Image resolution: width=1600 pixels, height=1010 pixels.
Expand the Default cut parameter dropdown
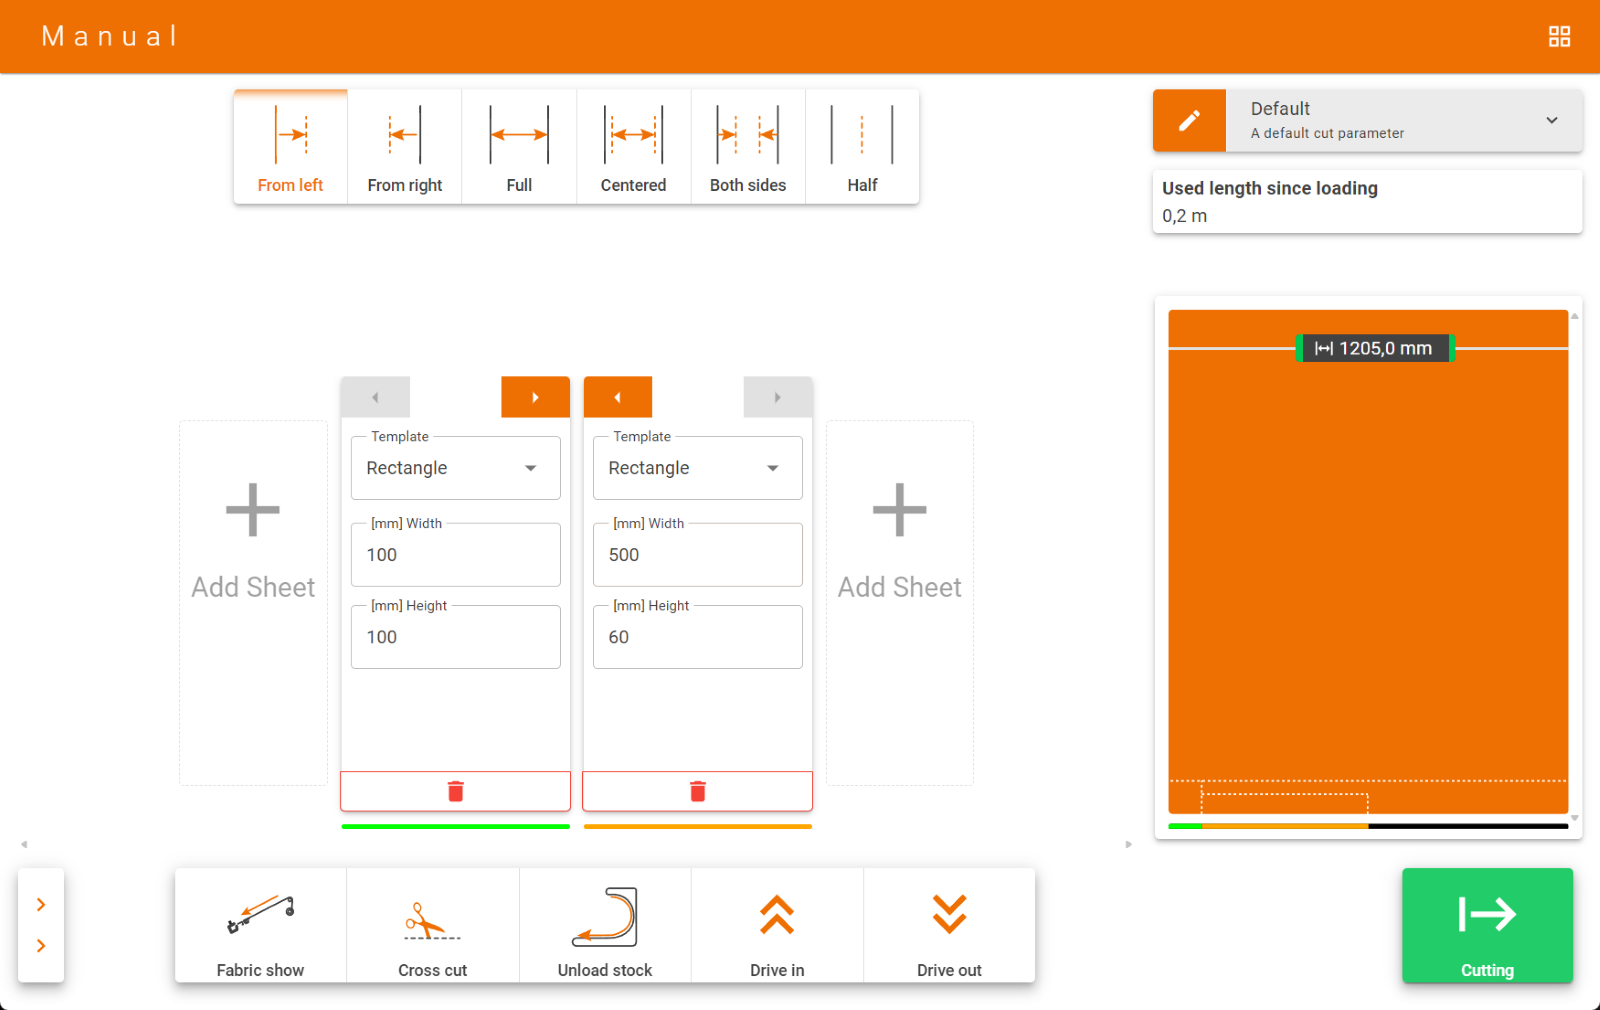coord(1551,121)
